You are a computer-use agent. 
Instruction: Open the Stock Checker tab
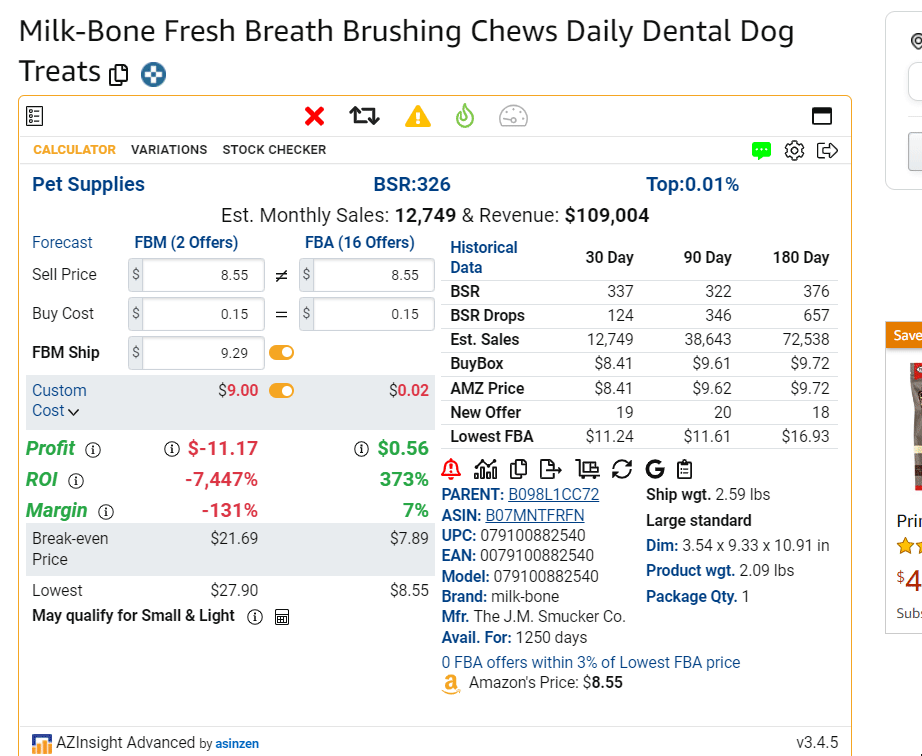pyautogui.click(x=274, y=150)
